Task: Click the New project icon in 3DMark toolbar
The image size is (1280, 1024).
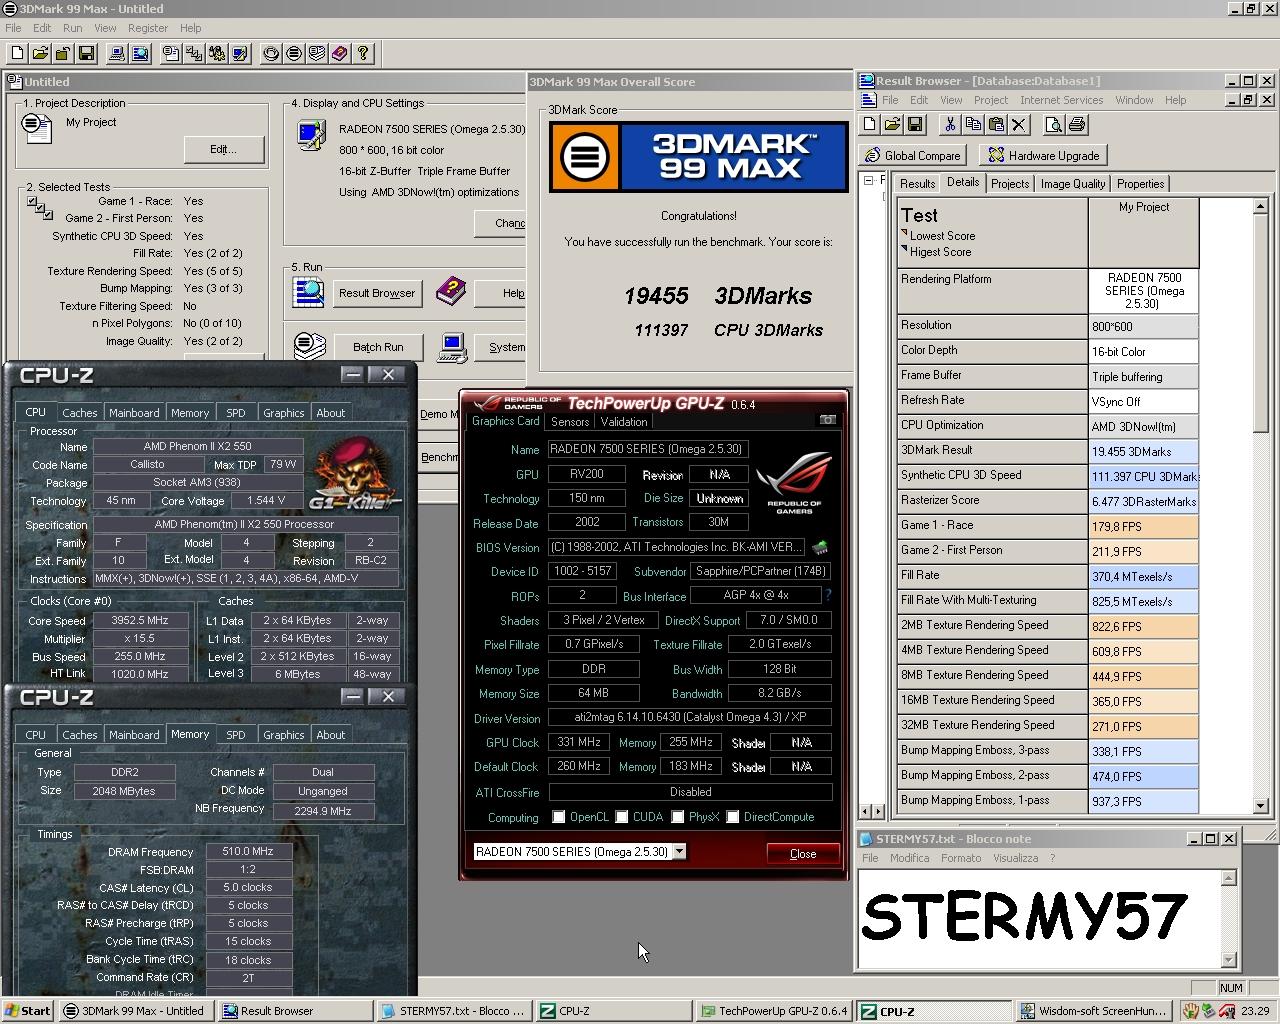Action: pos(18,53)
